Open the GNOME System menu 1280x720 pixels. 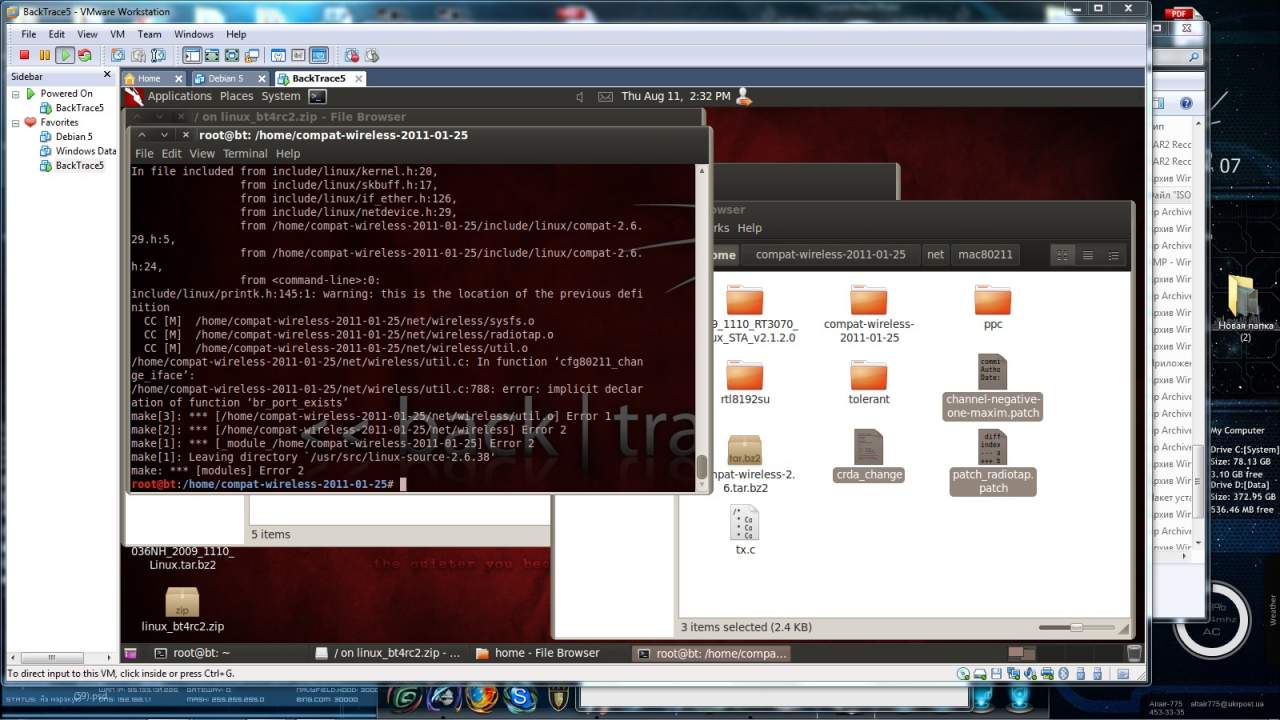[281, 96]
